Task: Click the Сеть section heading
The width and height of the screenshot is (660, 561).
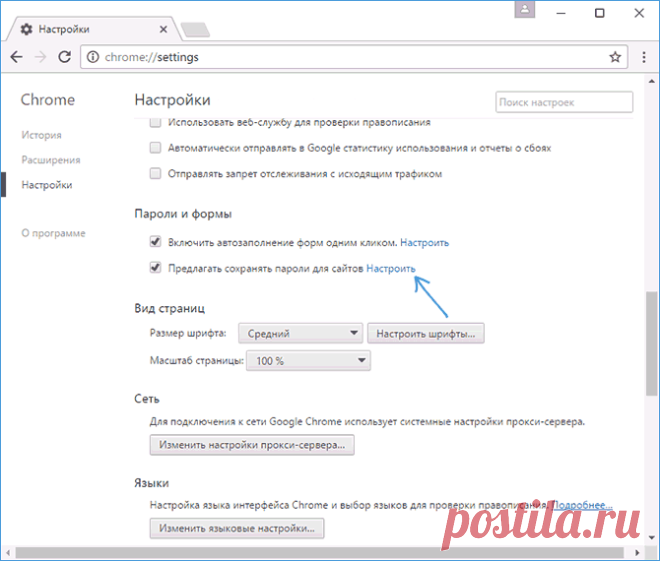Action: [147, 399]
